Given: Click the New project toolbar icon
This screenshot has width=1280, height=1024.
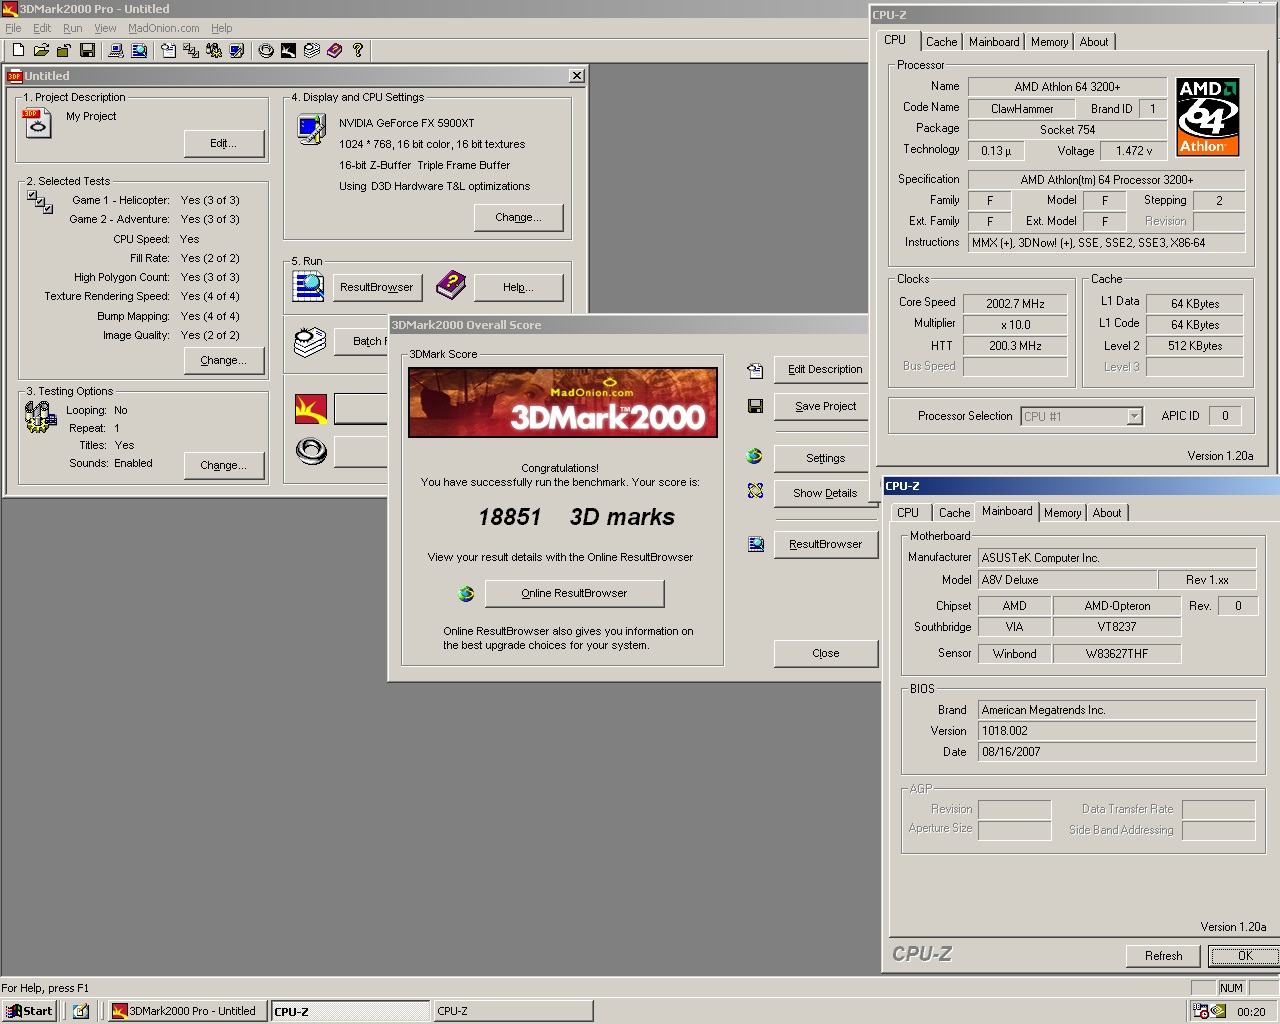Looking at the screenshot, I should pyautogui.click(x=18, y=50).
